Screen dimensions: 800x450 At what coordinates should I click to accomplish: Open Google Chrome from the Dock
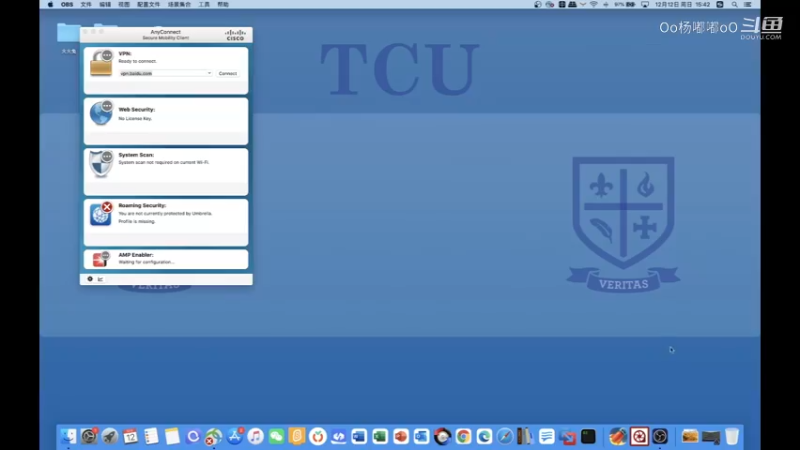click(x=463, y=436)
